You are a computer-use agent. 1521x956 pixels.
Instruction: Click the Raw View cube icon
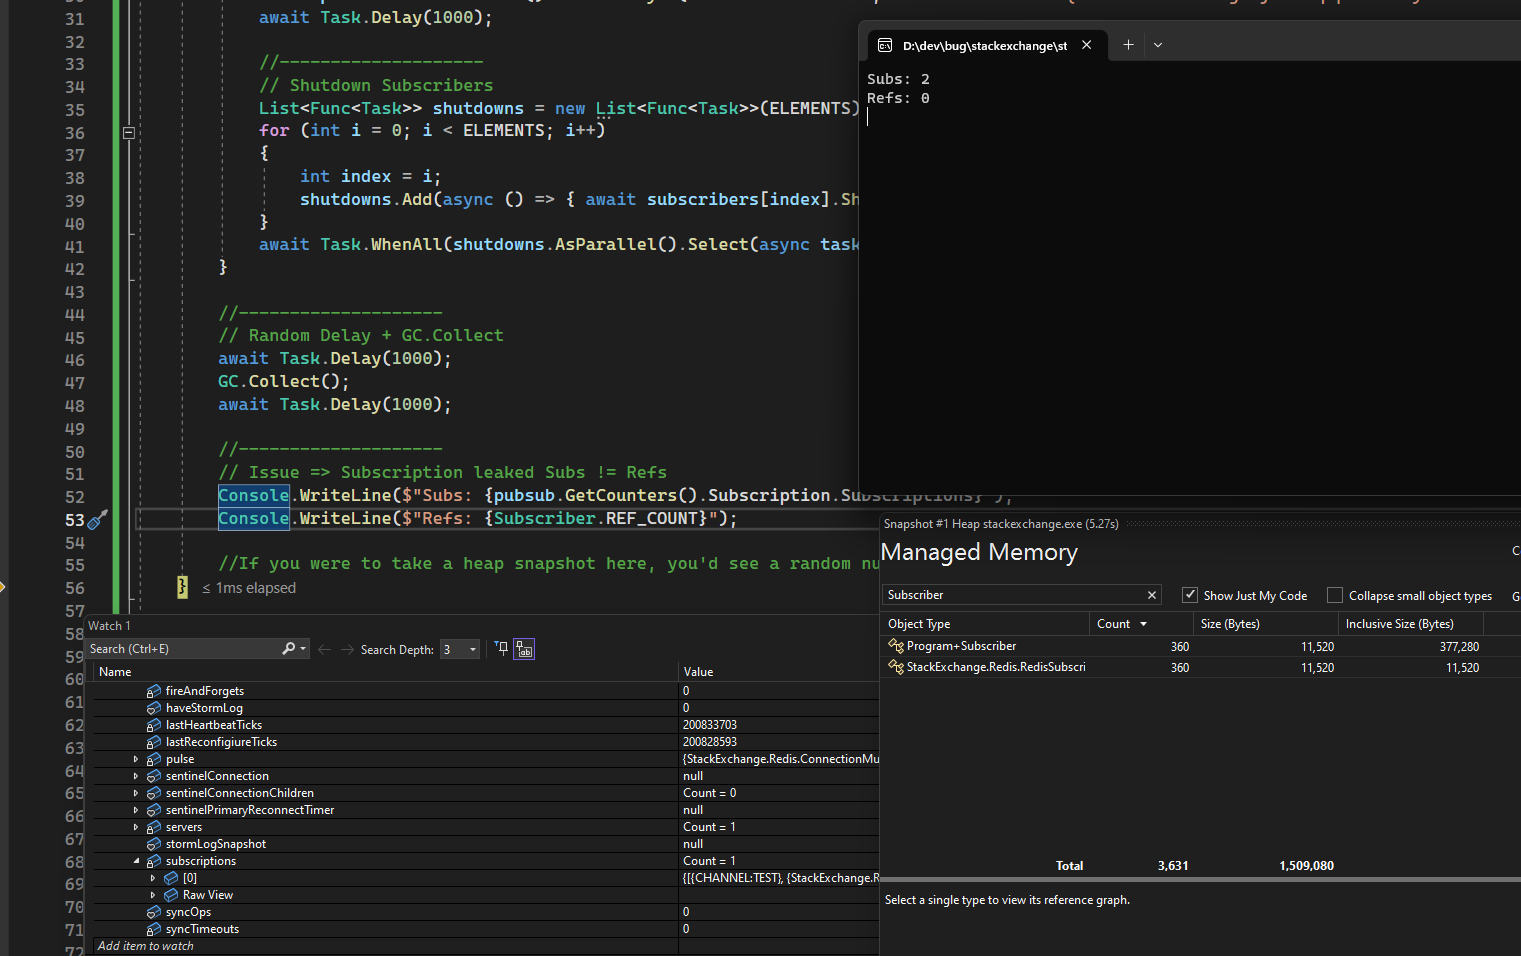pyautogui.click(x=171, y=895)
